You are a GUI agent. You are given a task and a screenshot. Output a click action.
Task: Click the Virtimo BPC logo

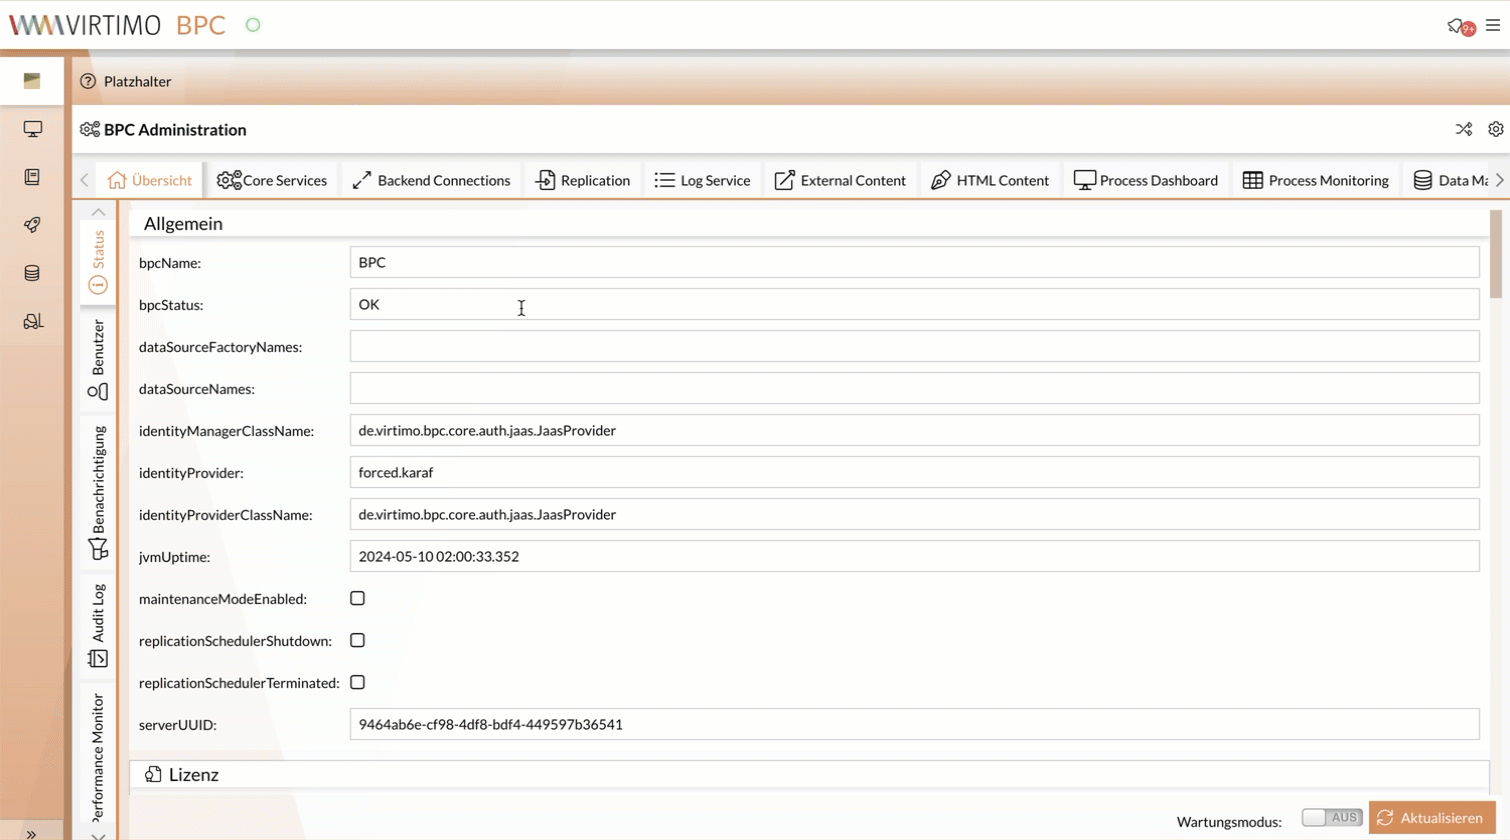pyautogui.click(x=118, y=25)
